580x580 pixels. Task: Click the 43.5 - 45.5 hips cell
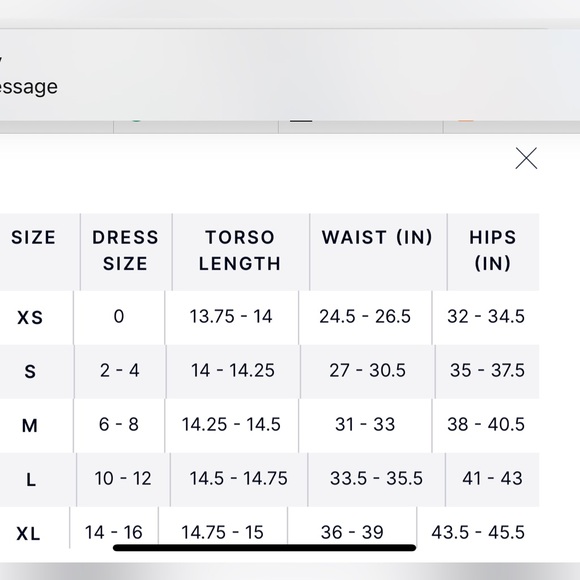click(x=478, y=533)
